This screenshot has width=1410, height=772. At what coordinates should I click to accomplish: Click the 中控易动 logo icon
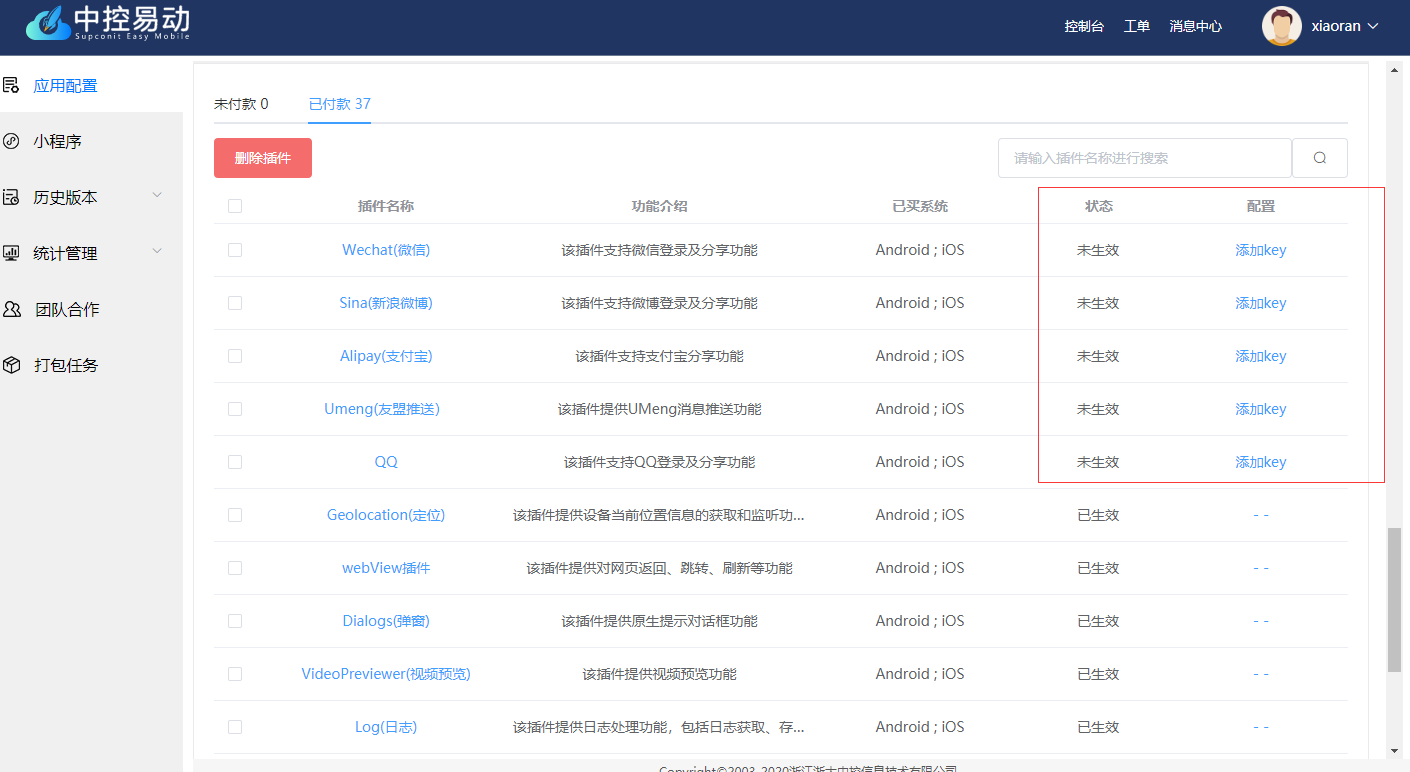point(49,22)
